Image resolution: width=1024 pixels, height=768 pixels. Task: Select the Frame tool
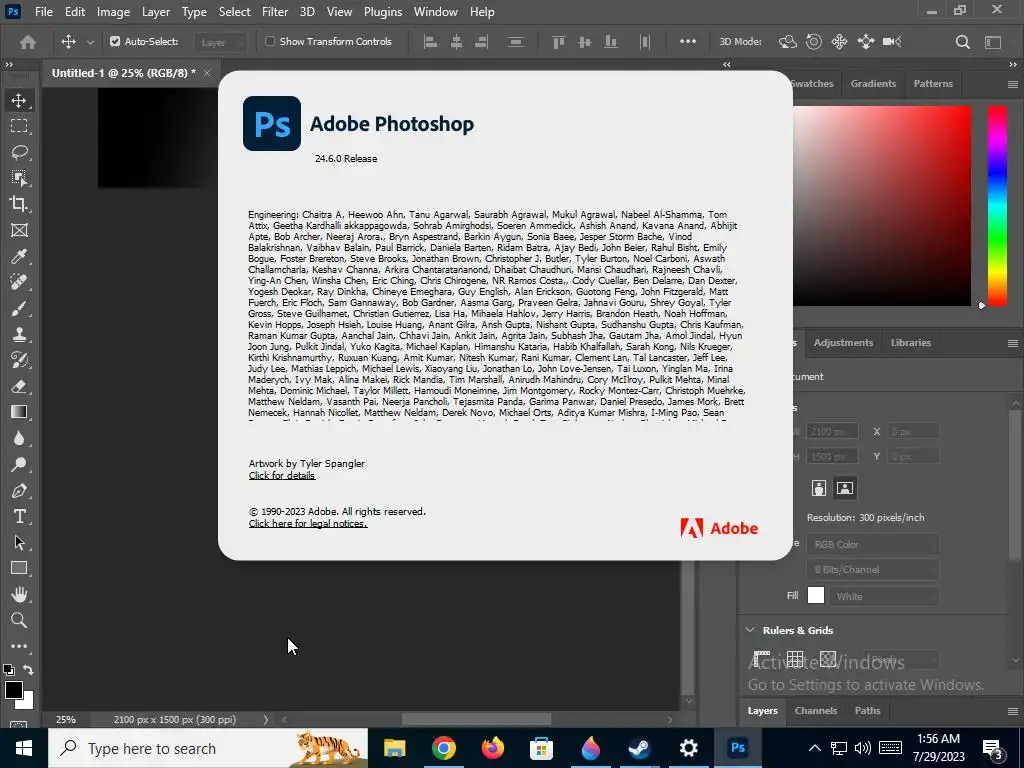point(19,230)
